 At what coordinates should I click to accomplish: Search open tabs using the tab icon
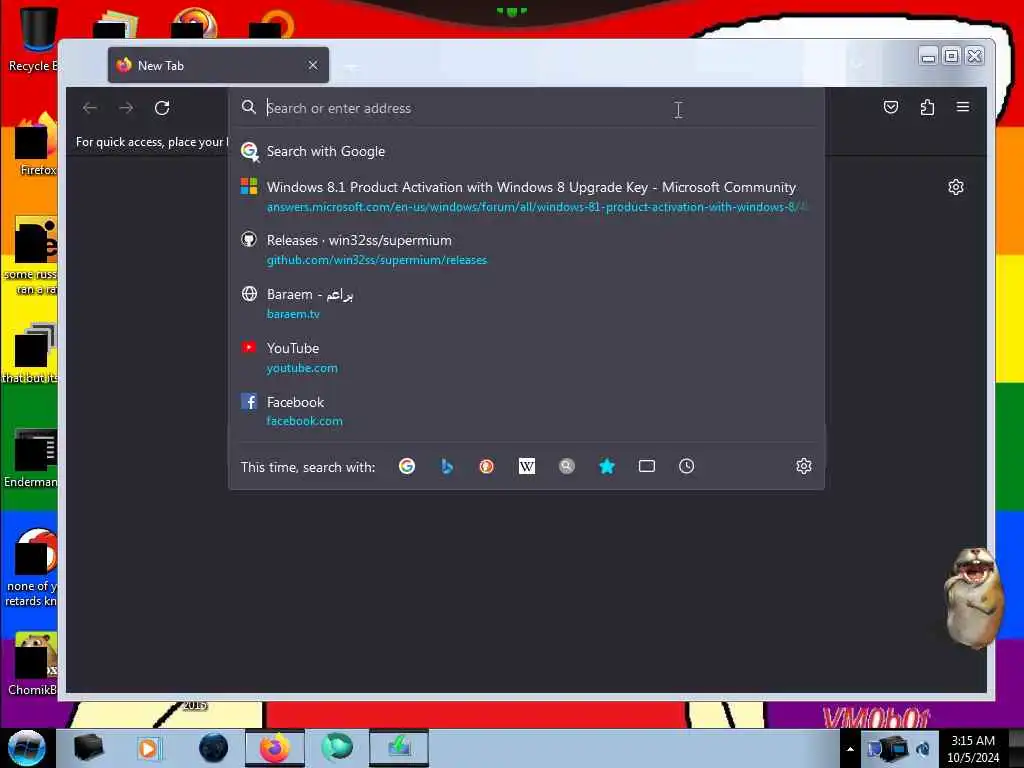[647, 466]
